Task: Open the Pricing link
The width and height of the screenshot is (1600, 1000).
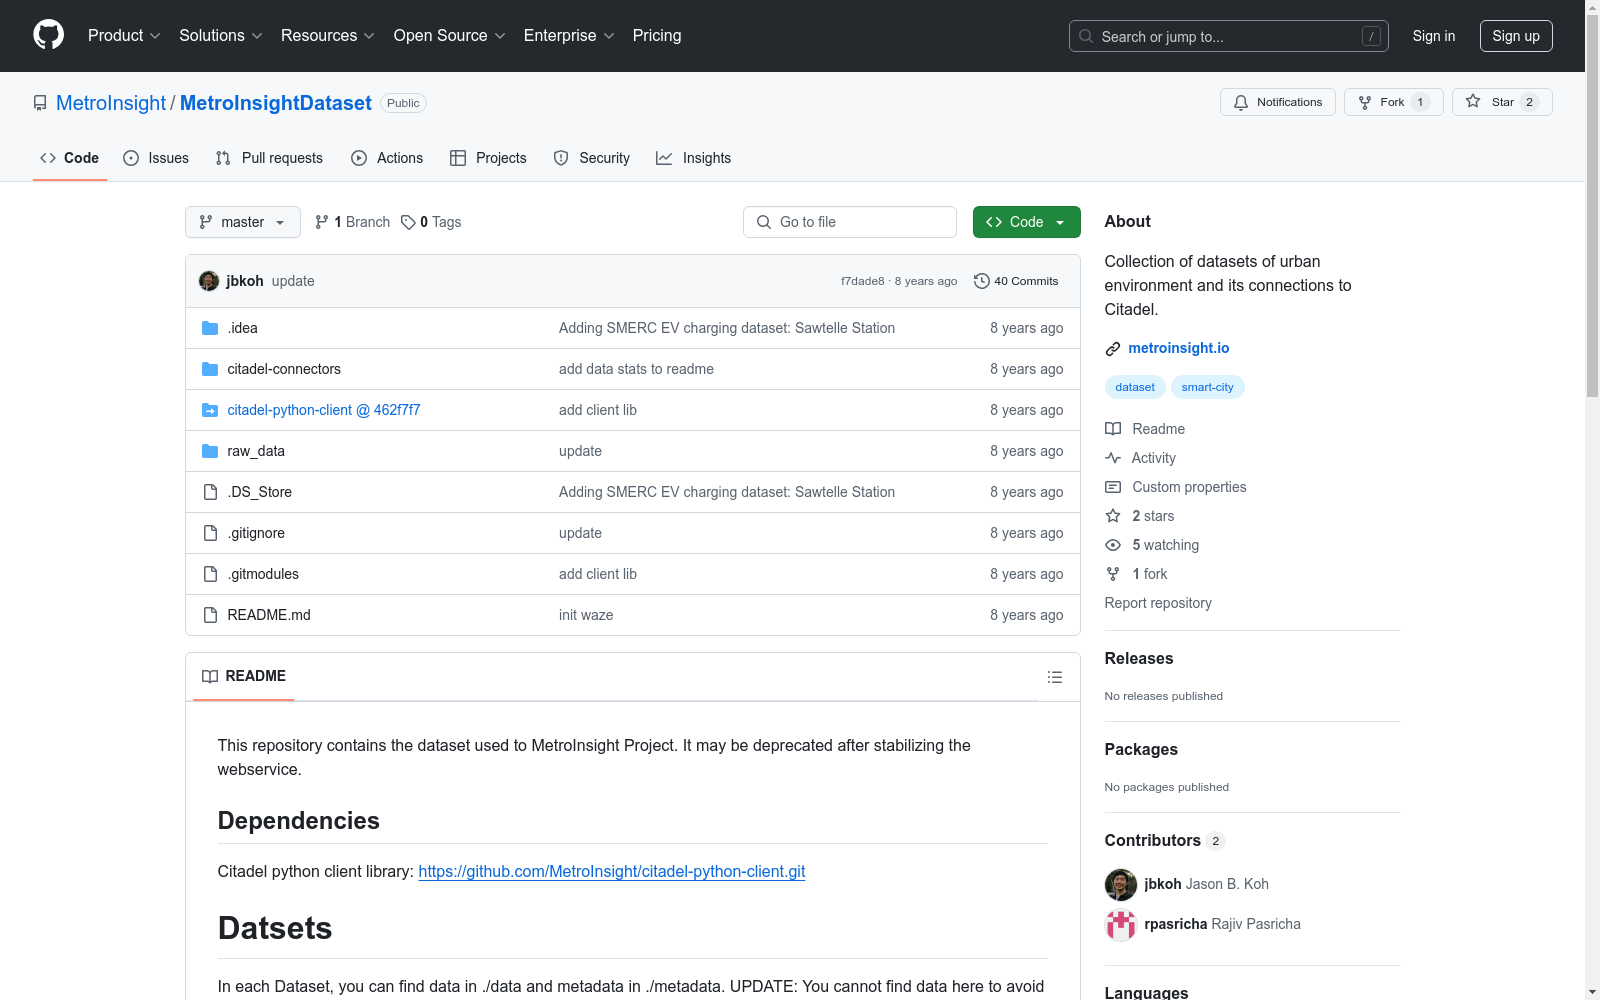Action: [x=657, y=35]
